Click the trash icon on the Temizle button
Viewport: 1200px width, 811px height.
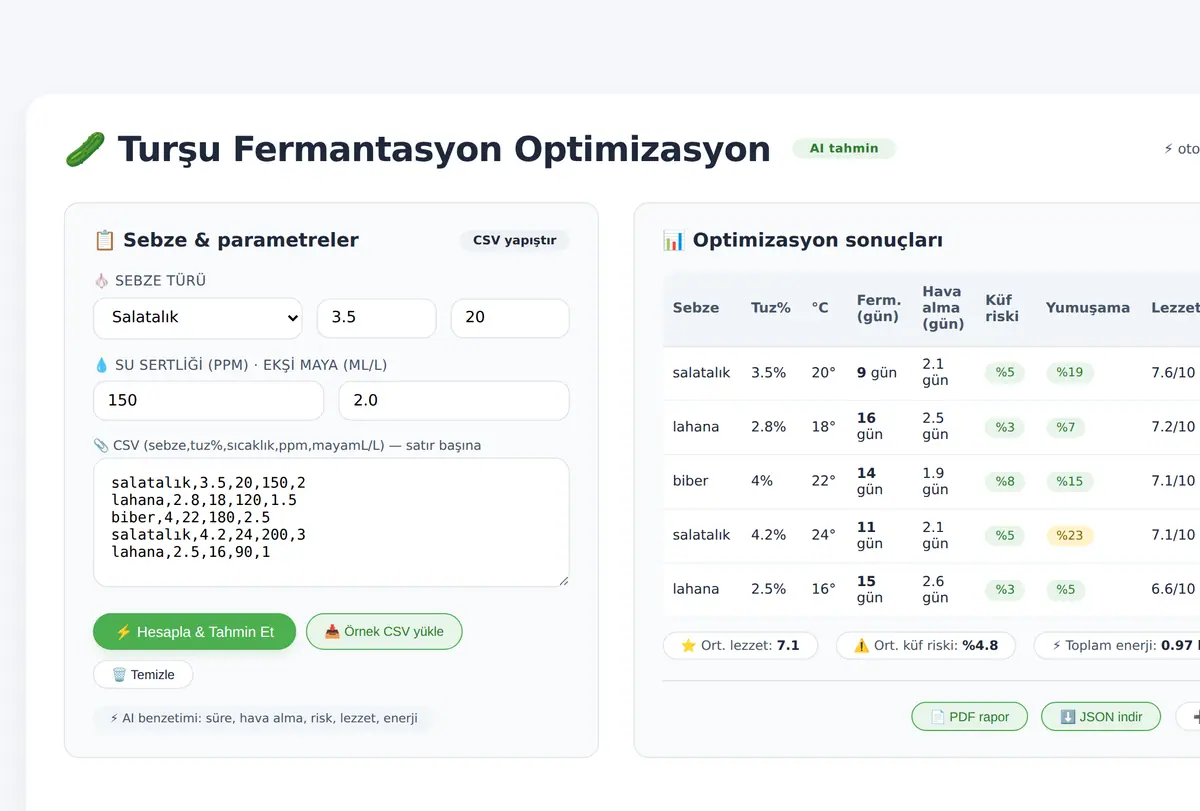[x=119, y=675]
